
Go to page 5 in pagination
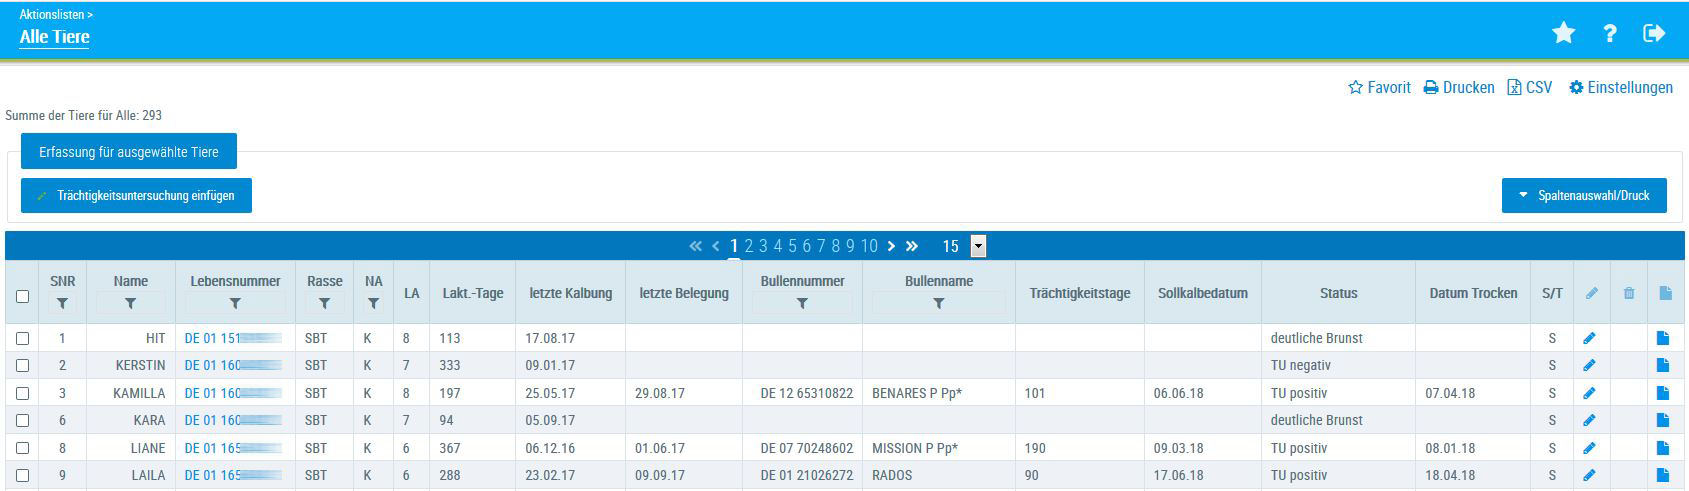click(792, 246)
